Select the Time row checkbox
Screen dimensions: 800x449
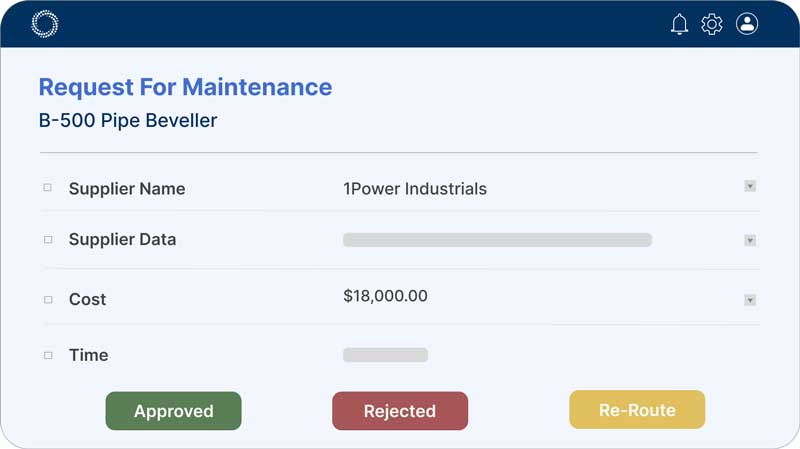(47, 355)
